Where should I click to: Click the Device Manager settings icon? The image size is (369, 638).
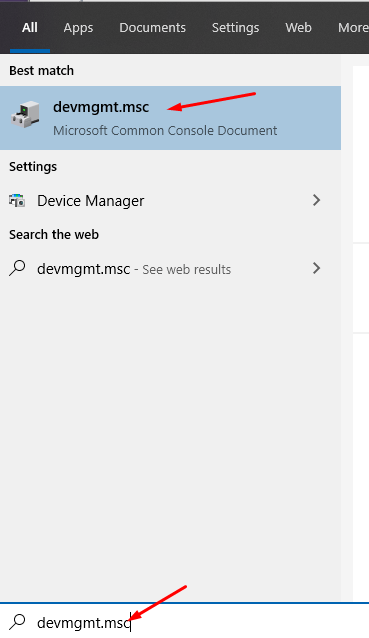[x=17, y=201]
